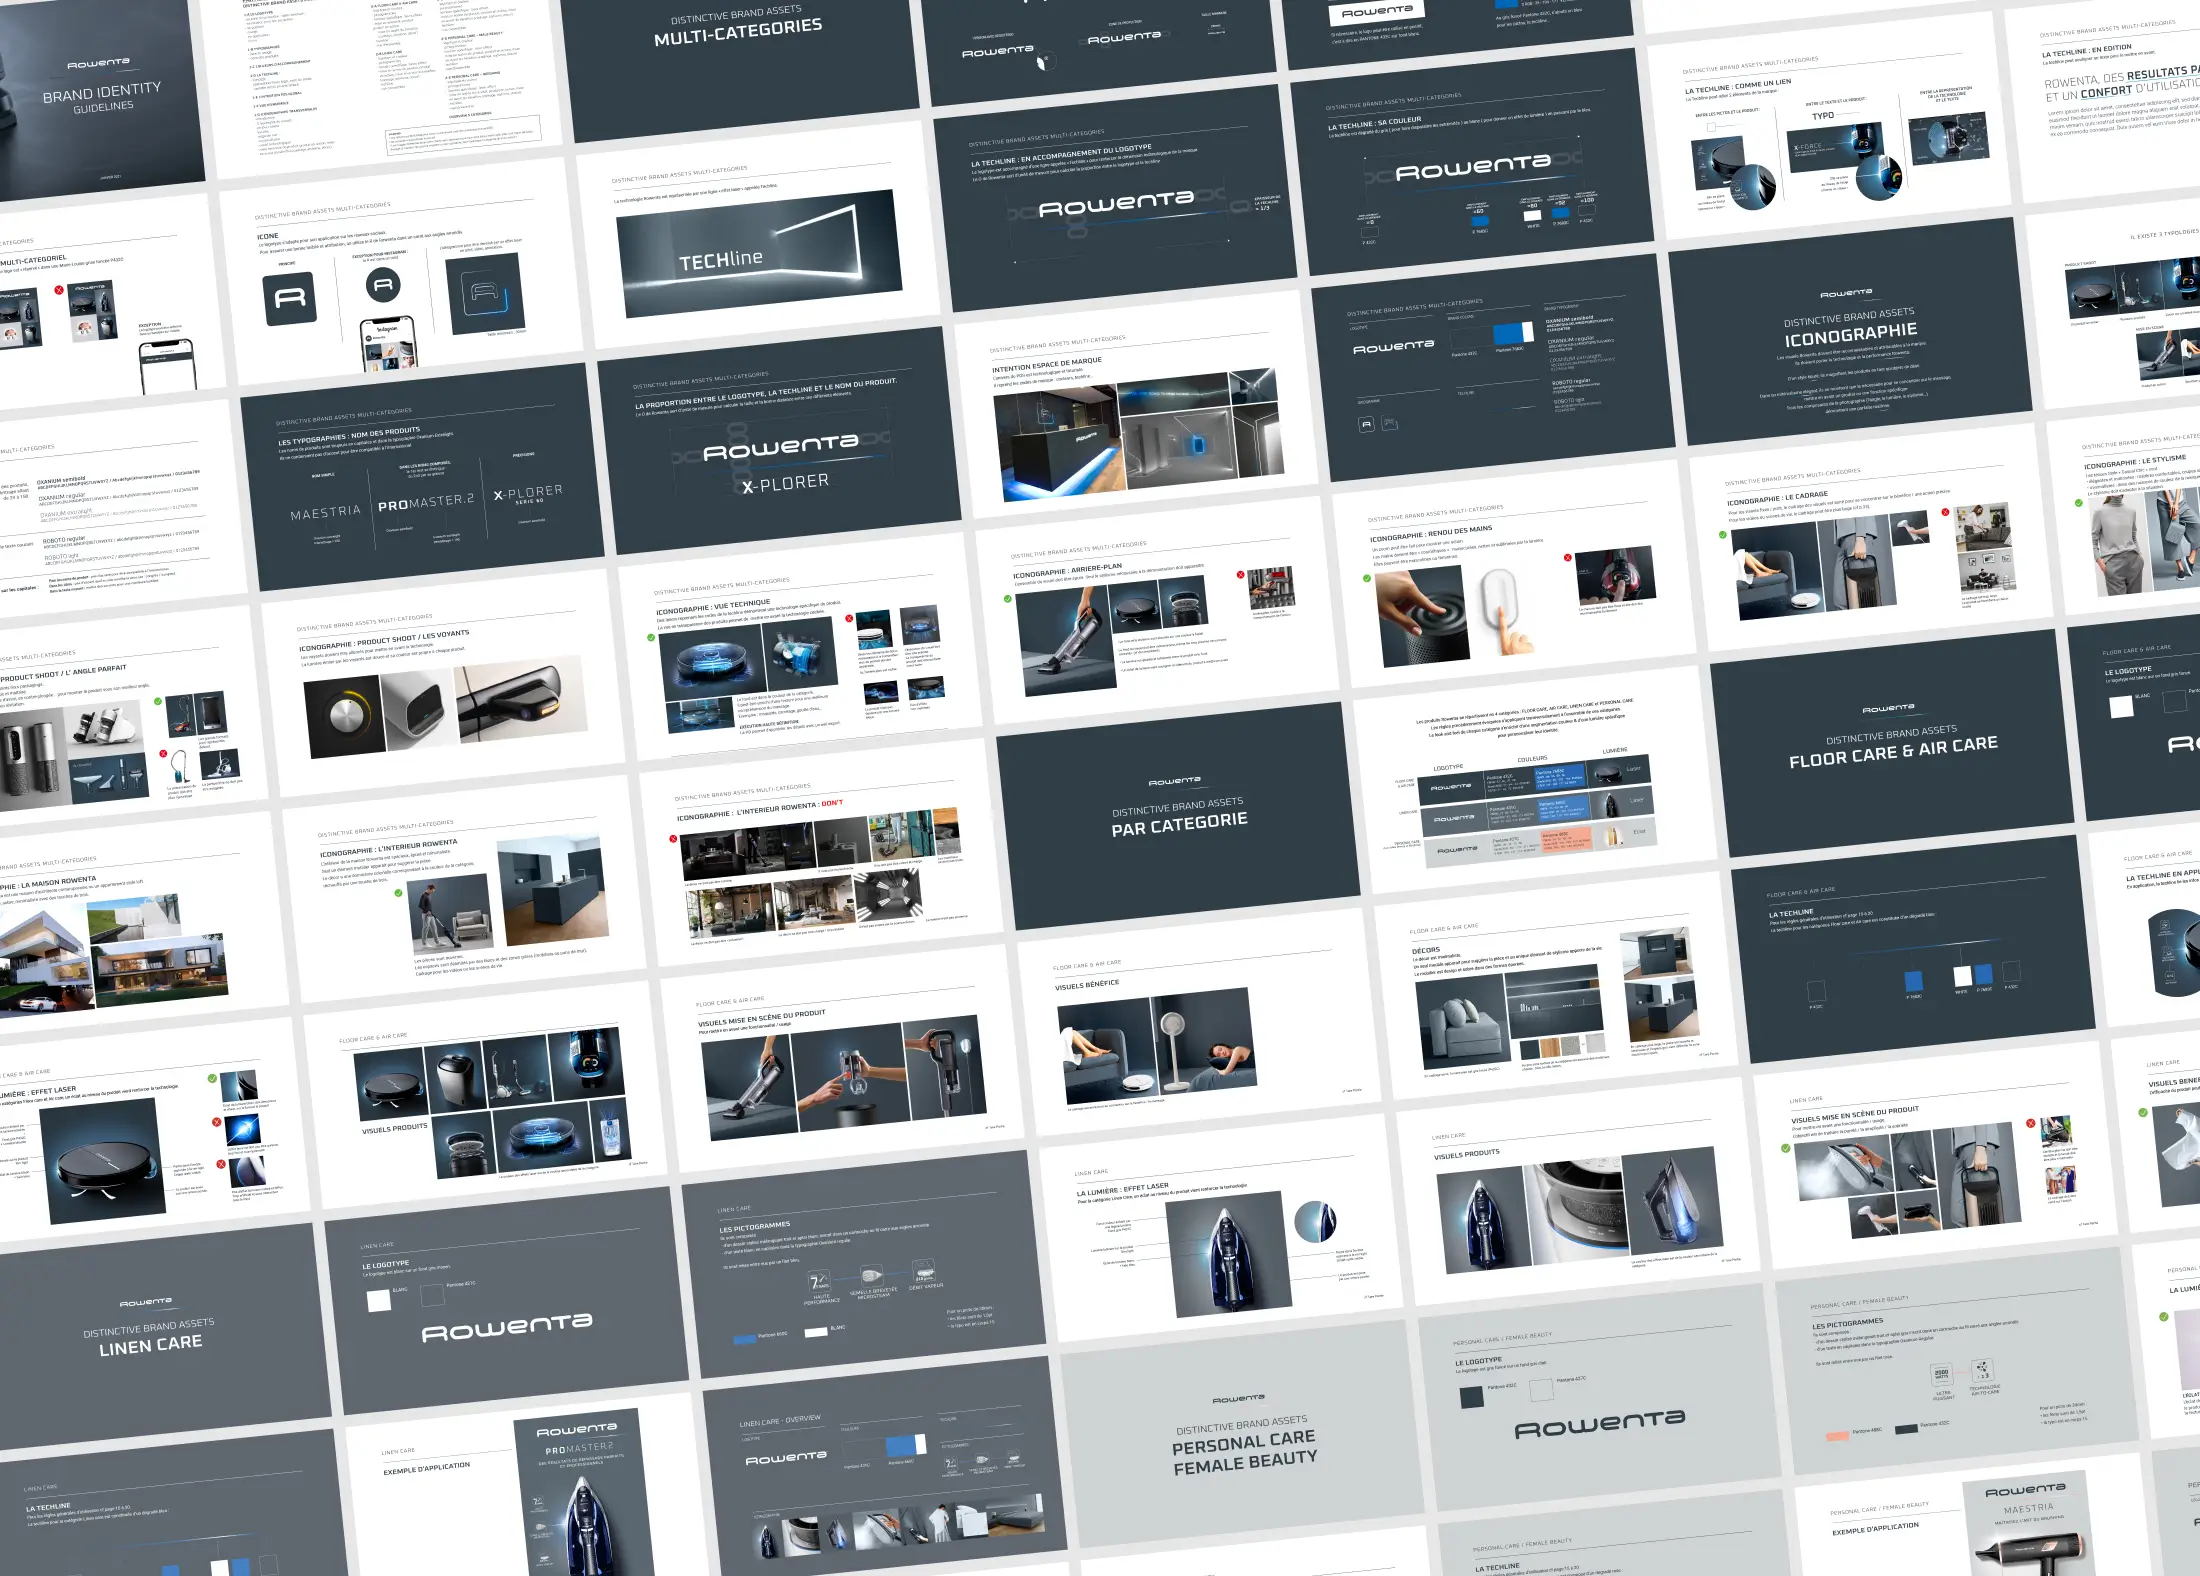Open the 'Iconographie : le cadrage' slide

(x=1871, y=537)
